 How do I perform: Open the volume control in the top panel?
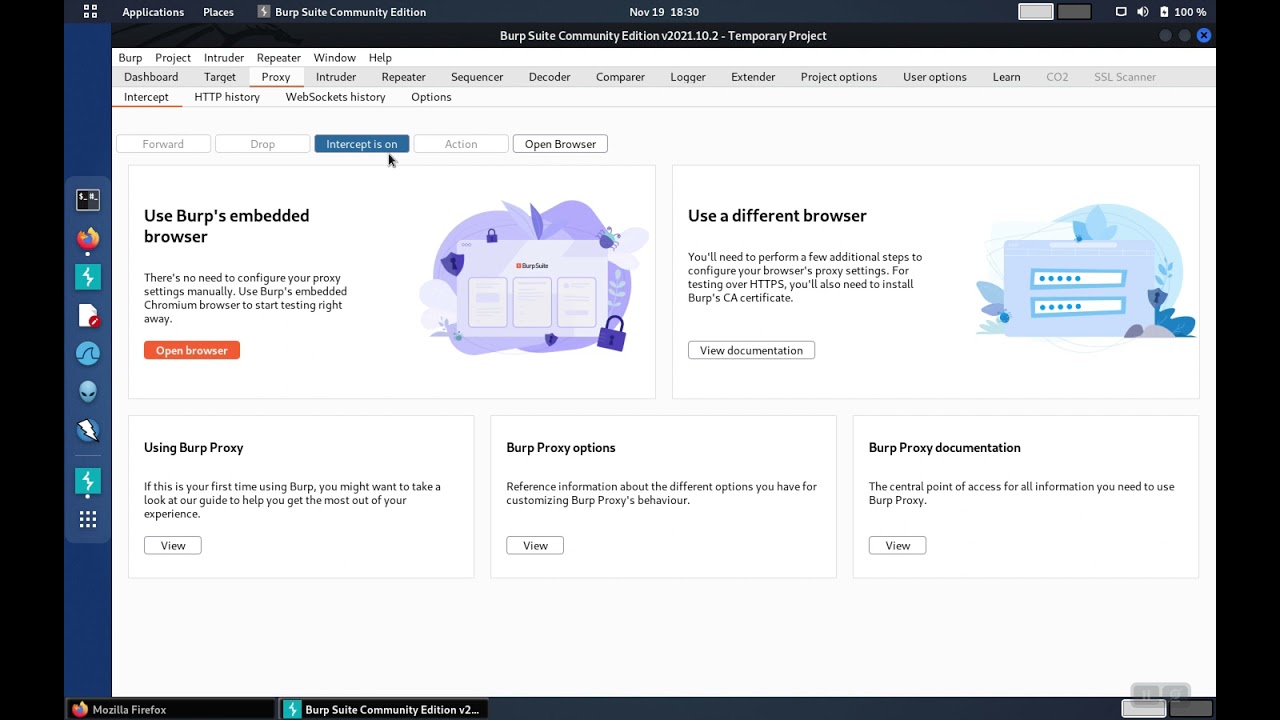(x=1143, y=12)
